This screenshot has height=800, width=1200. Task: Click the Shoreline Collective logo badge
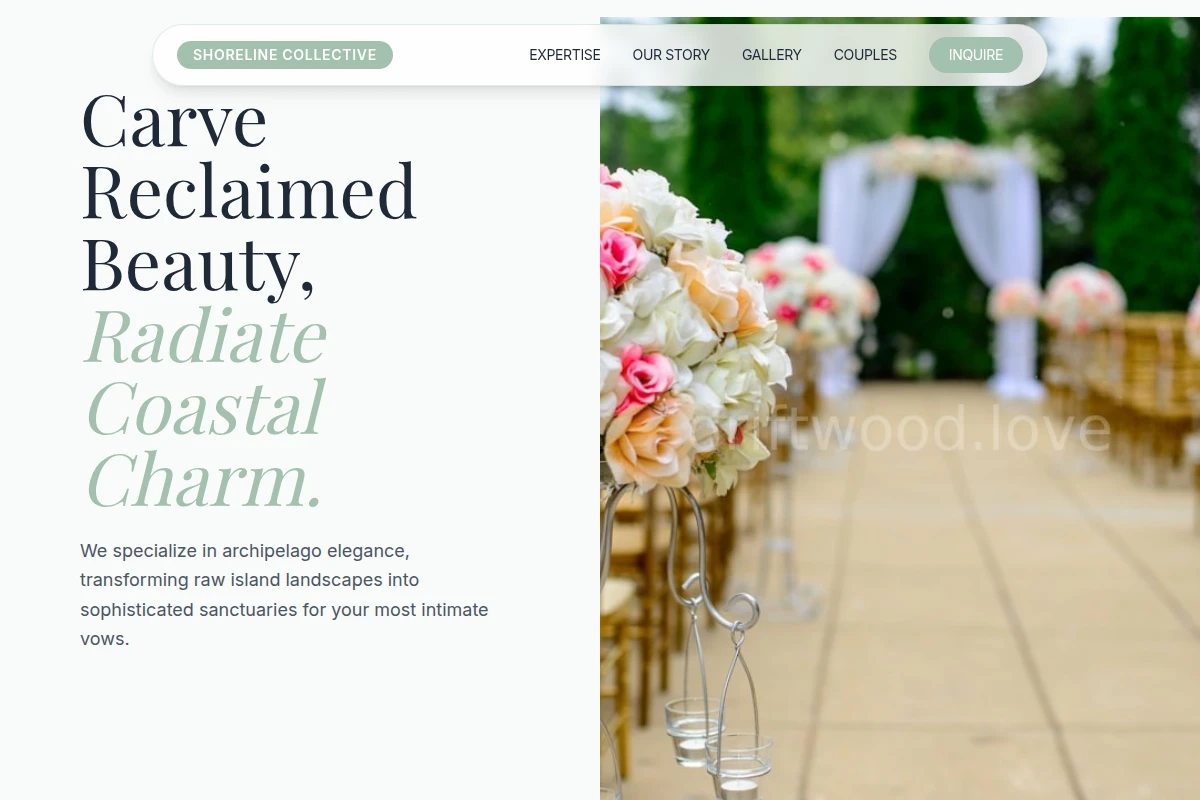(285, 55)
